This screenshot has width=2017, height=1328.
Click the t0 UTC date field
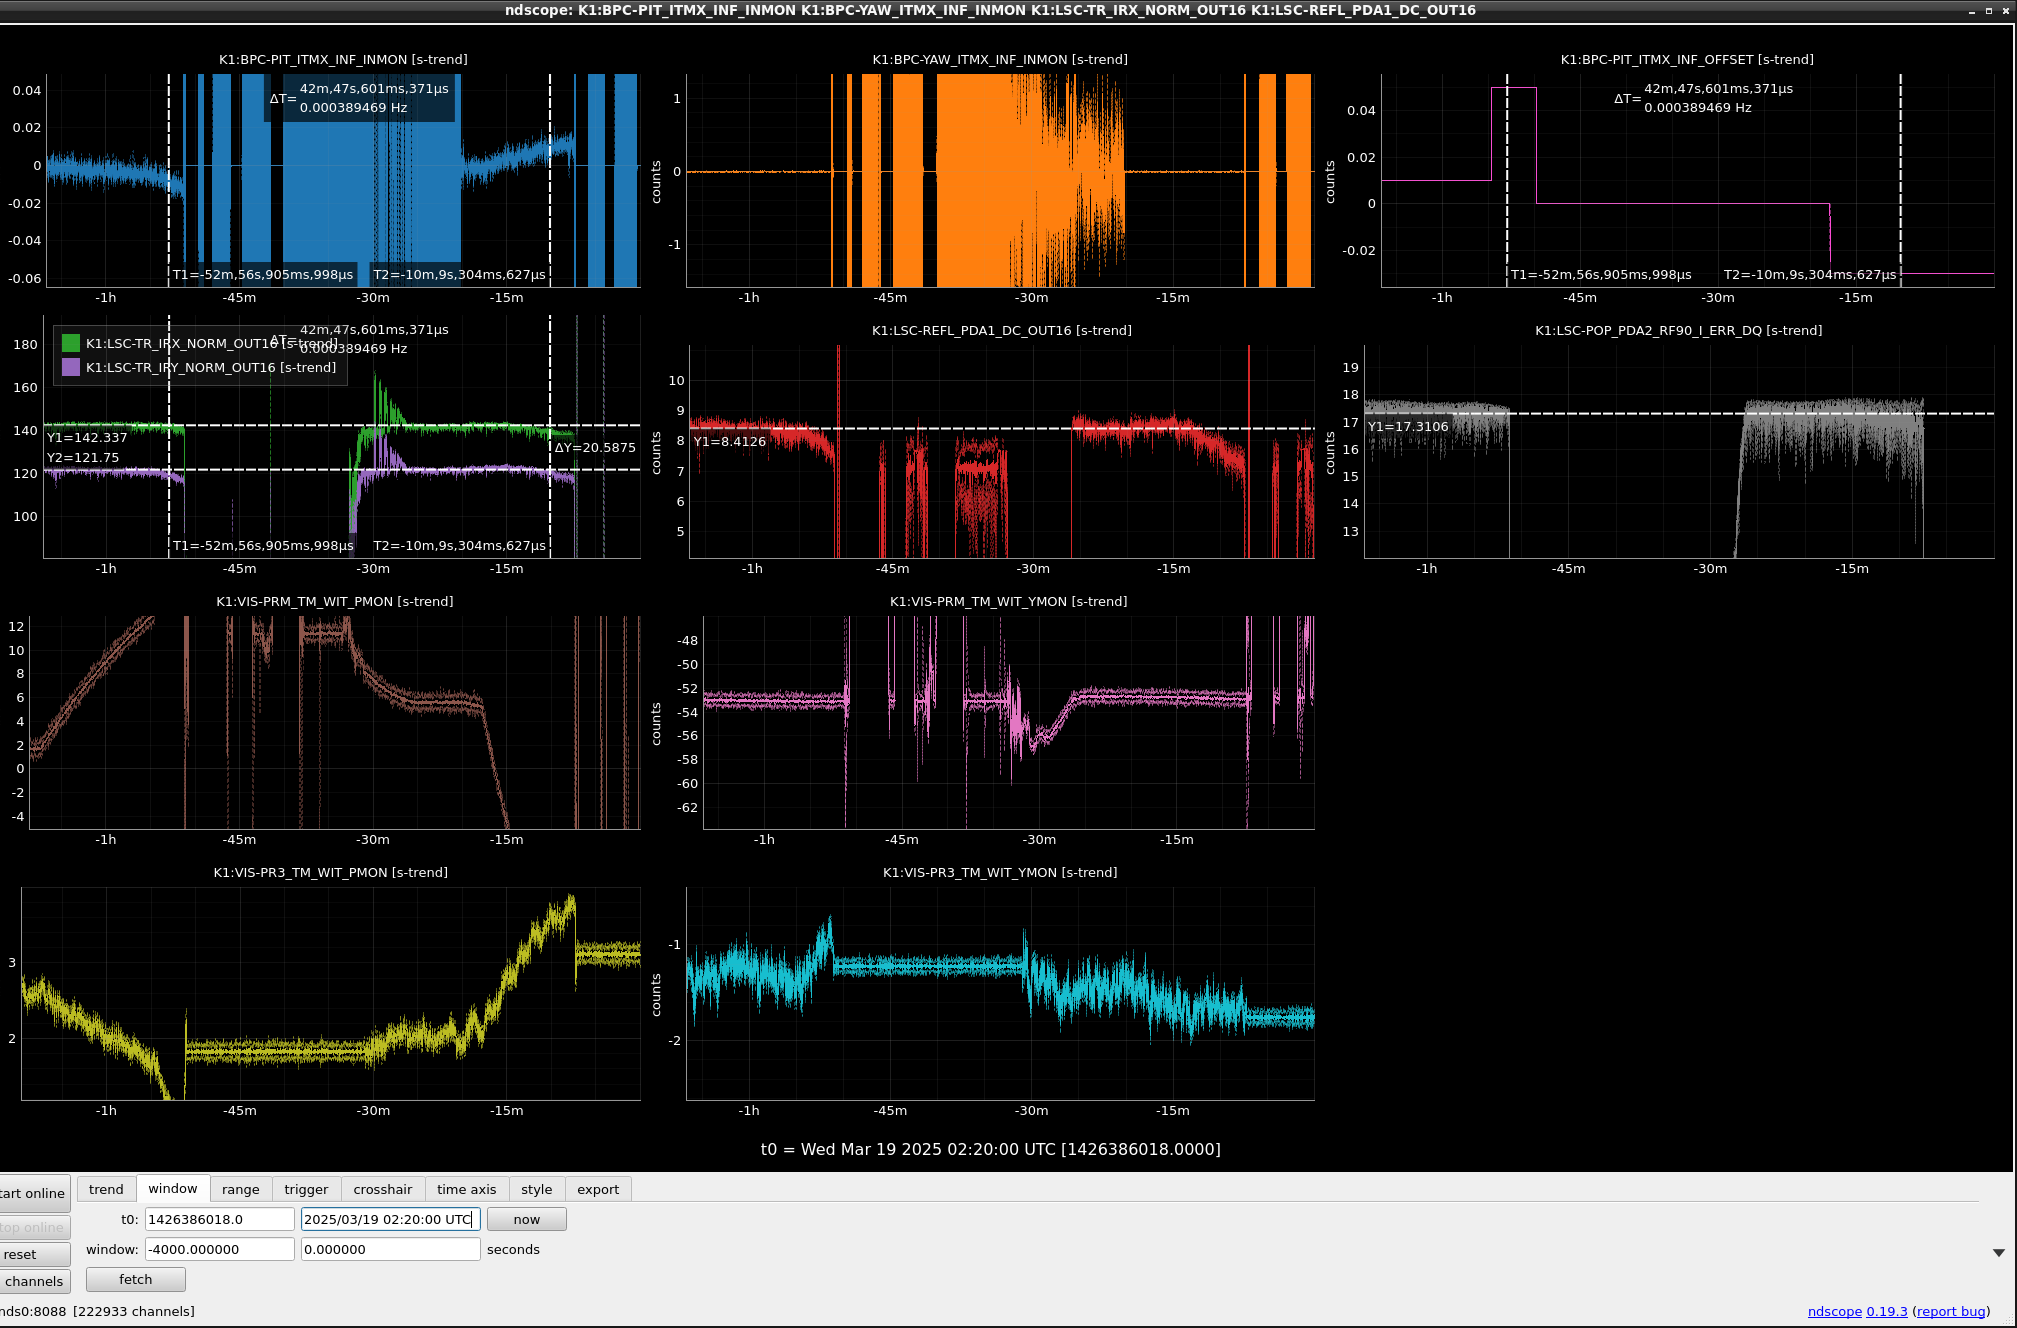[391, 1219]
